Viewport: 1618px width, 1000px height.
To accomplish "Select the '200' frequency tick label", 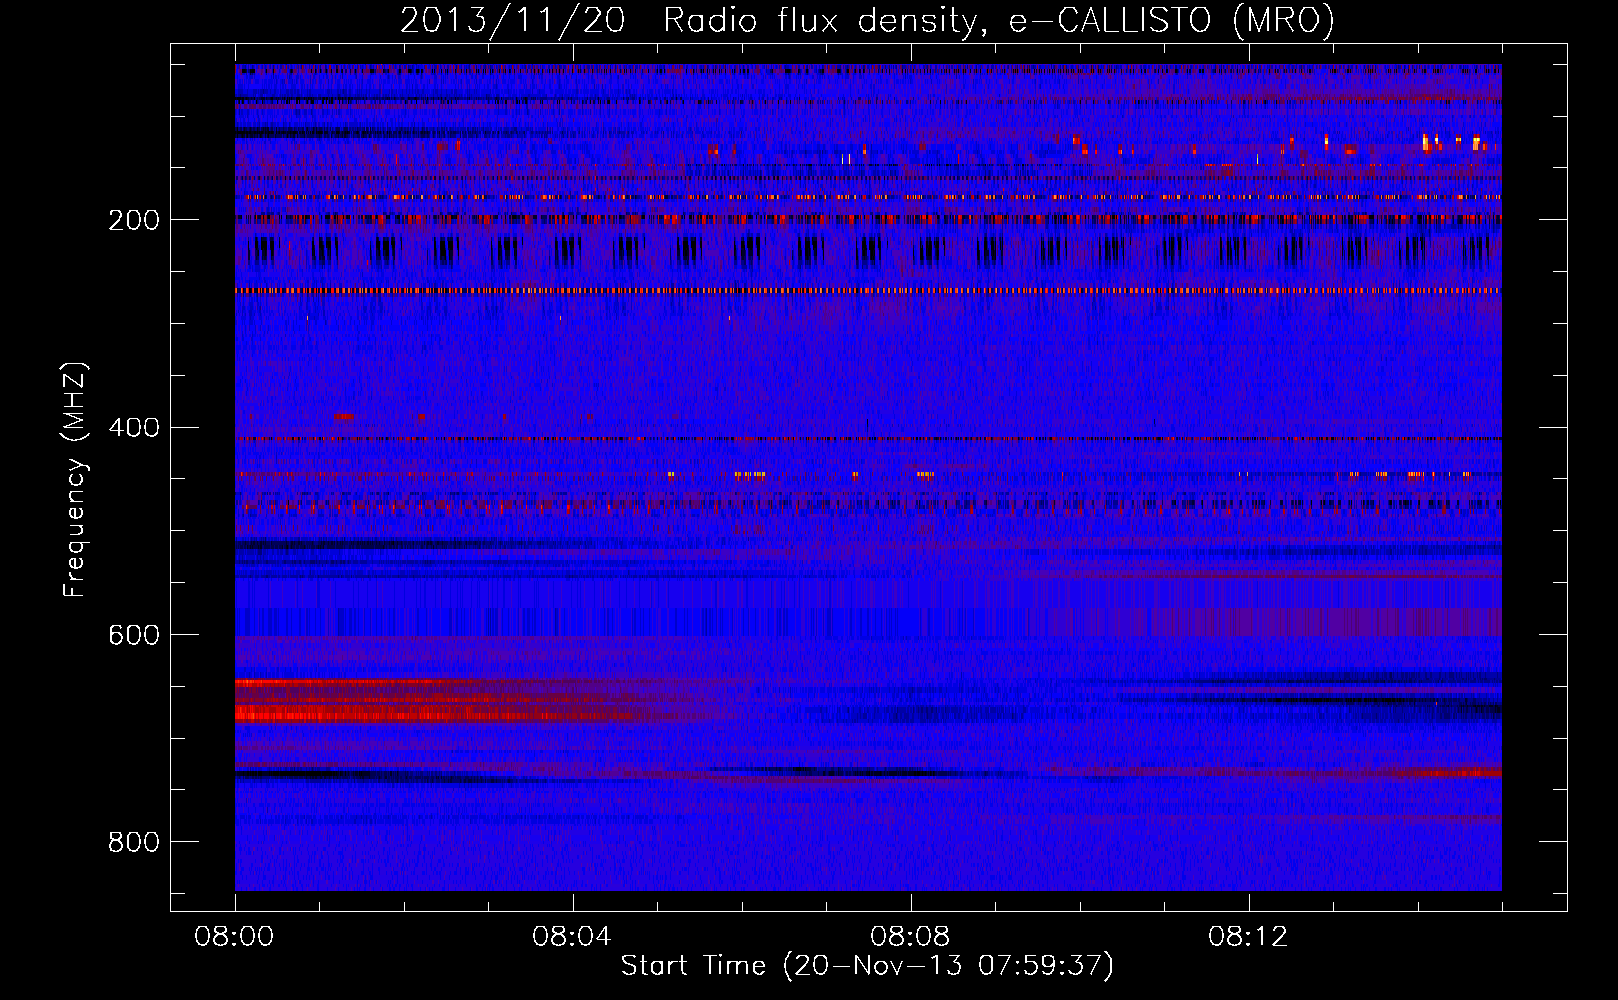I will (134, 221).
